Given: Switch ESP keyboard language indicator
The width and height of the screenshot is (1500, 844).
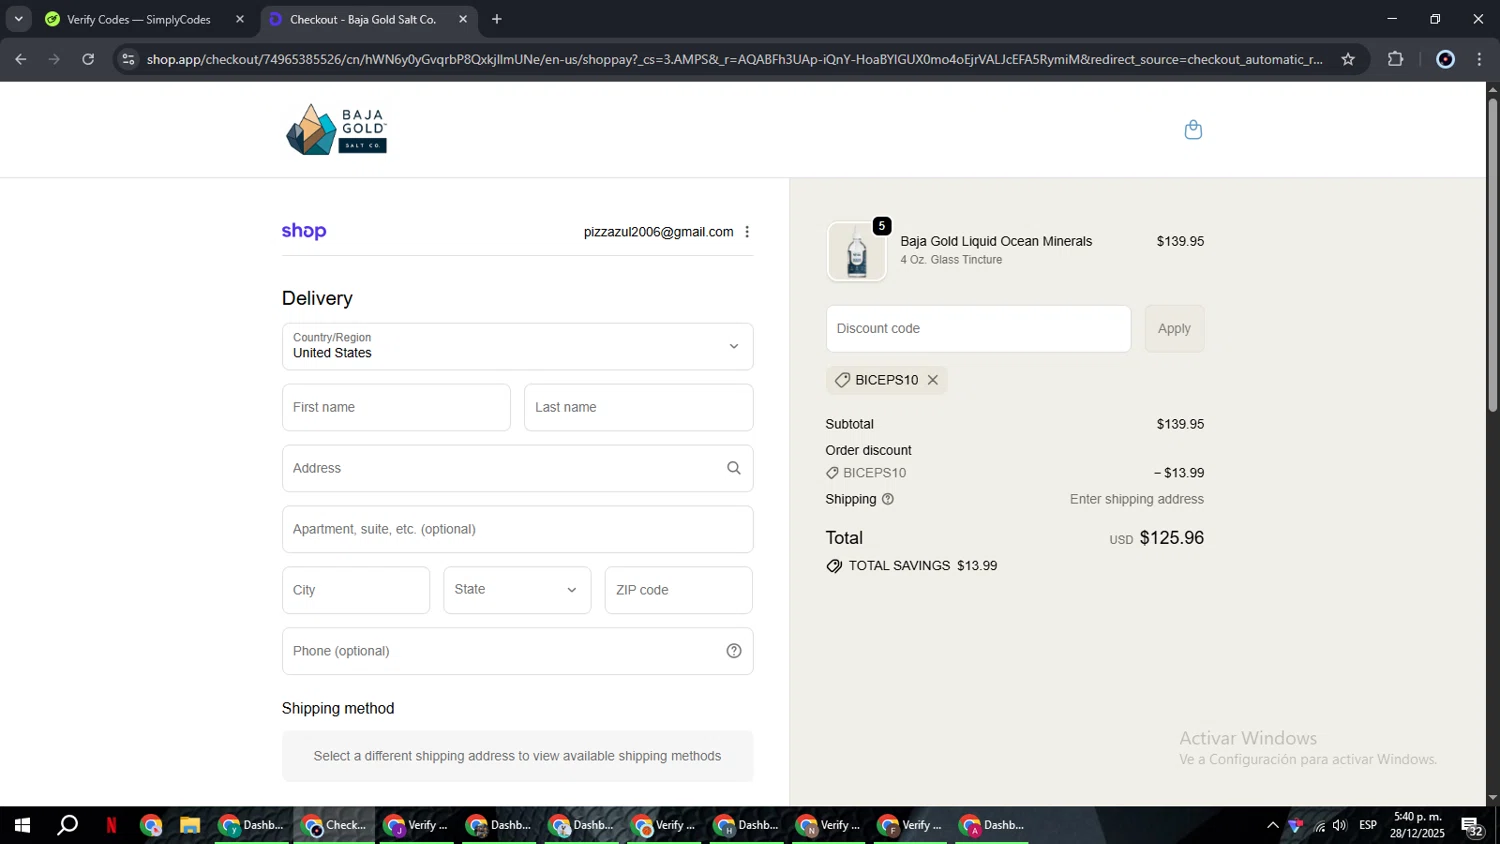Looking at the screenshot, I should pos(1368,825).
